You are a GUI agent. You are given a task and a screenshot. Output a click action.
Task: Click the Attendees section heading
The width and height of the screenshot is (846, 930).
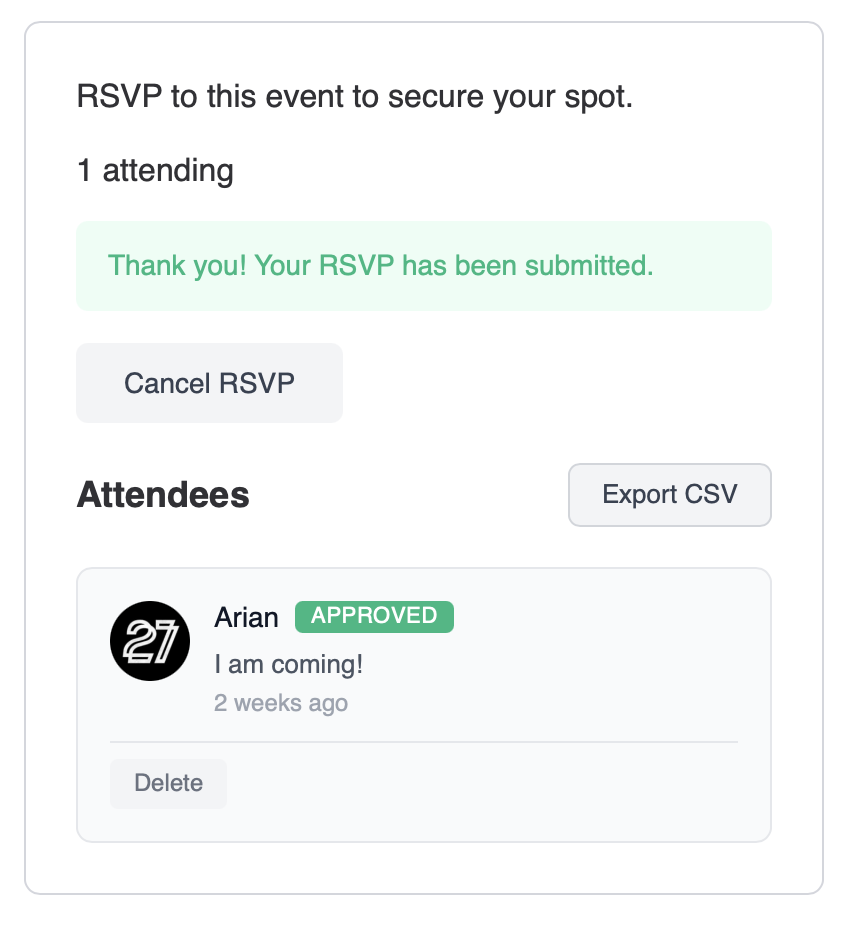coord(163,495)
